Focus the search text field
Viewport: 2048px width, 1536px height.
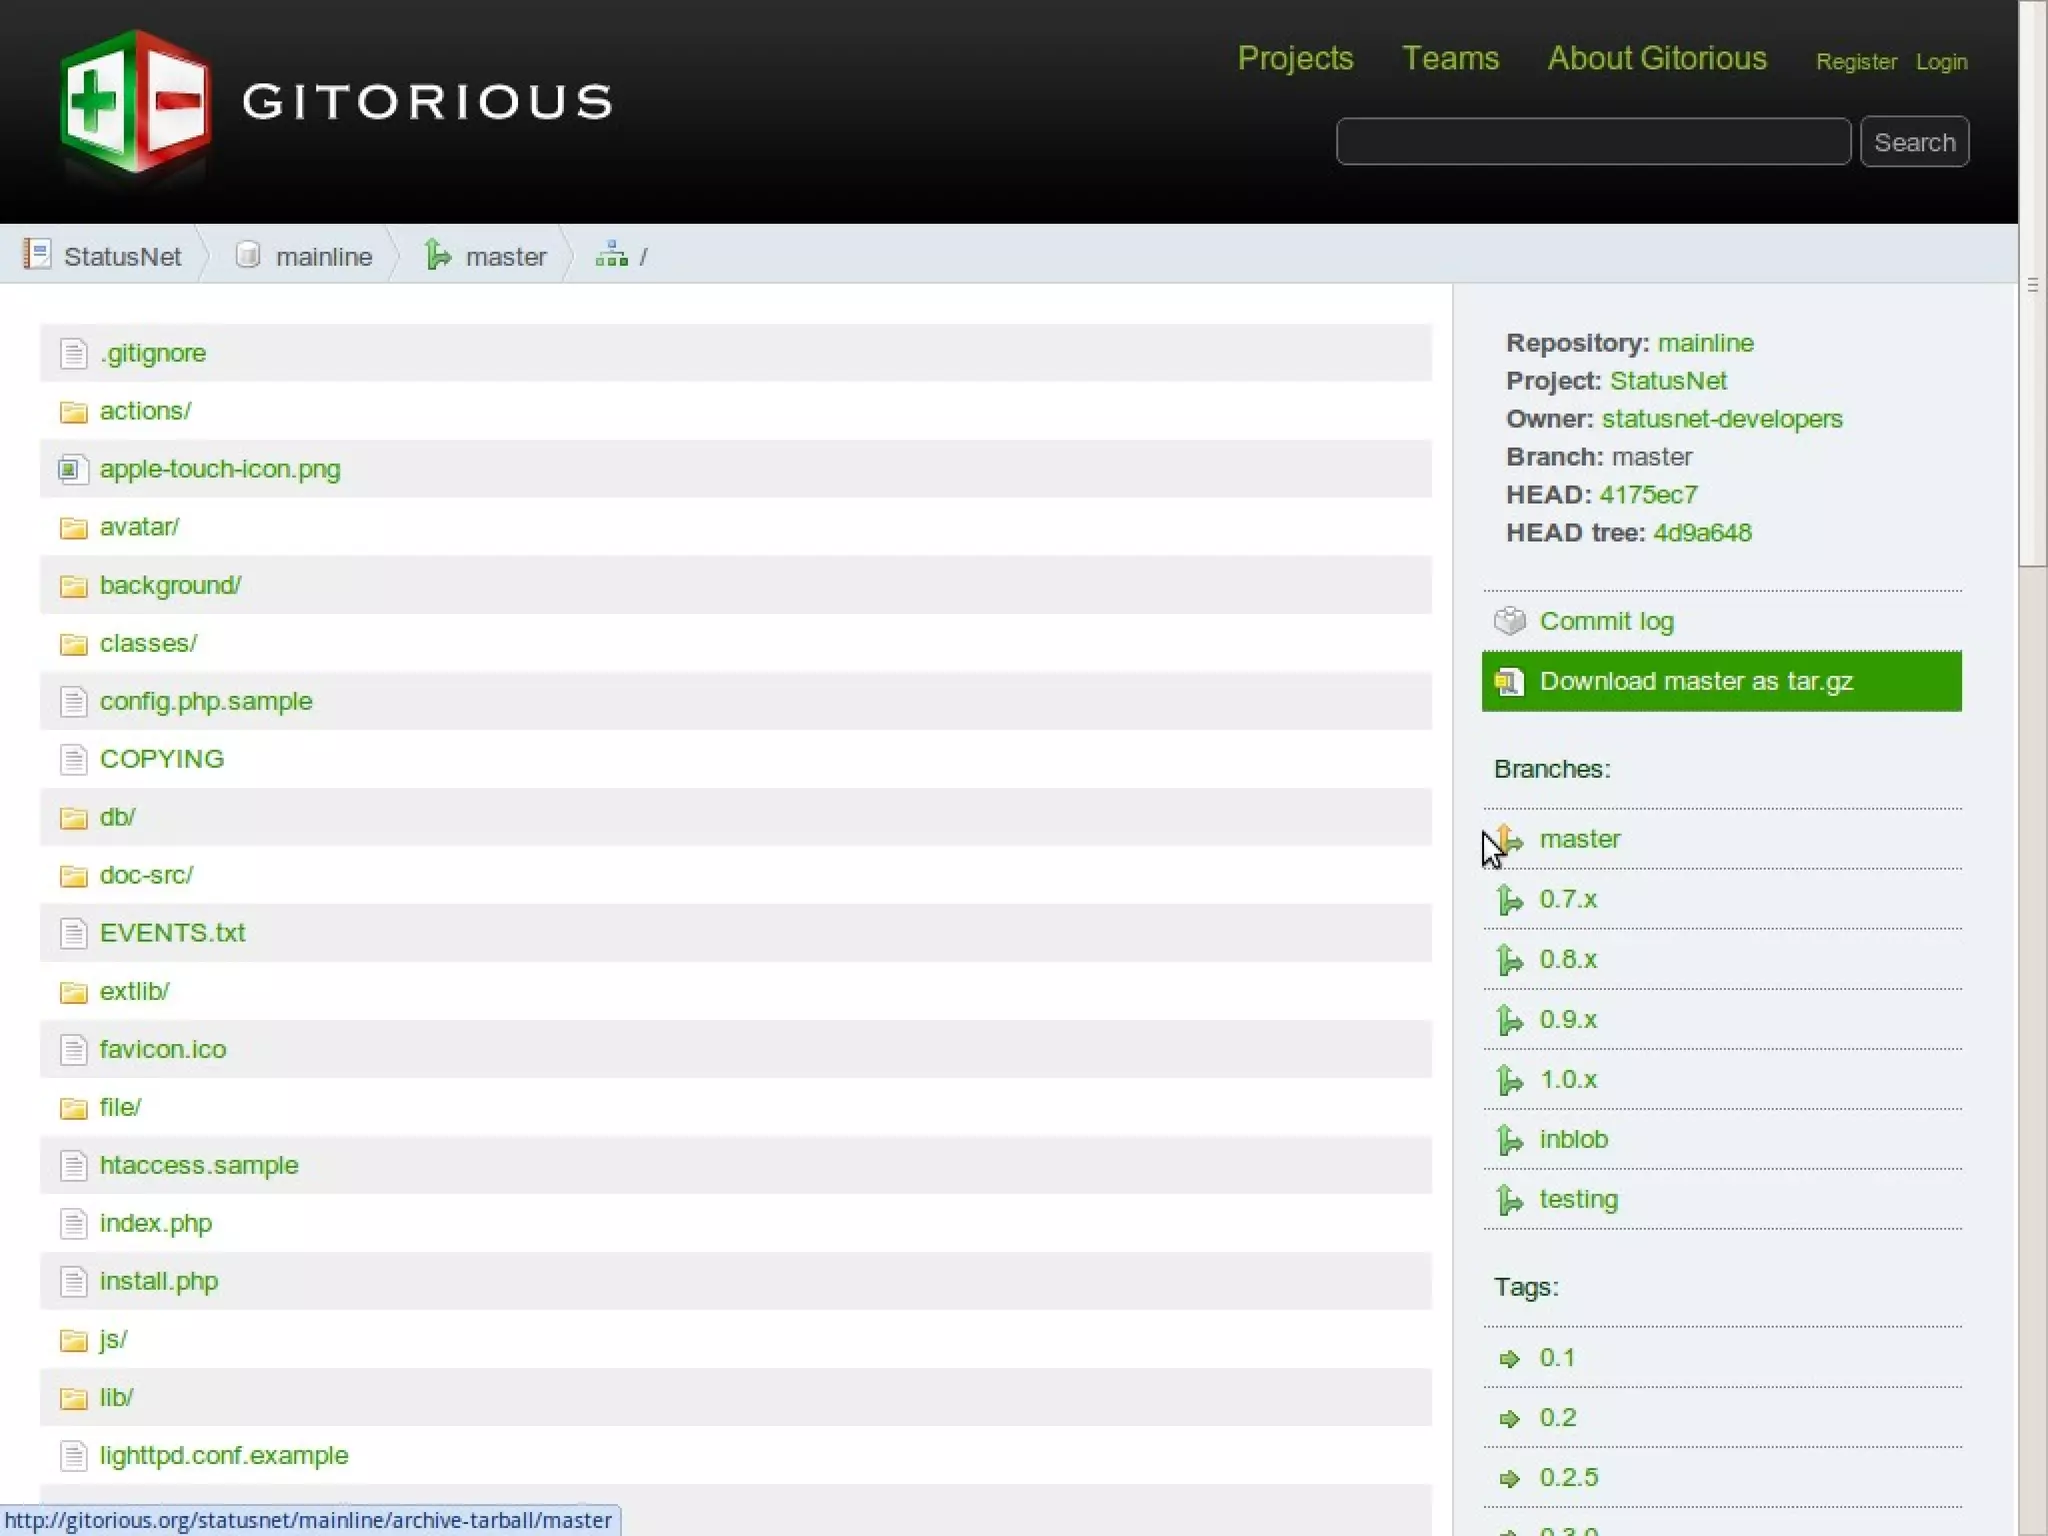coord(1592,142)
